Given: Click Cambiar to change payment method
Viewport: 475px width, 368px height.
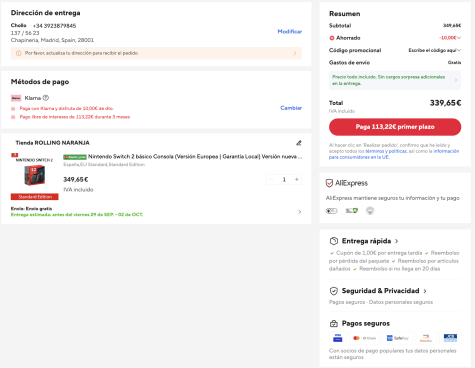Looking at the screenshot, I should click(x=291, y=108).
